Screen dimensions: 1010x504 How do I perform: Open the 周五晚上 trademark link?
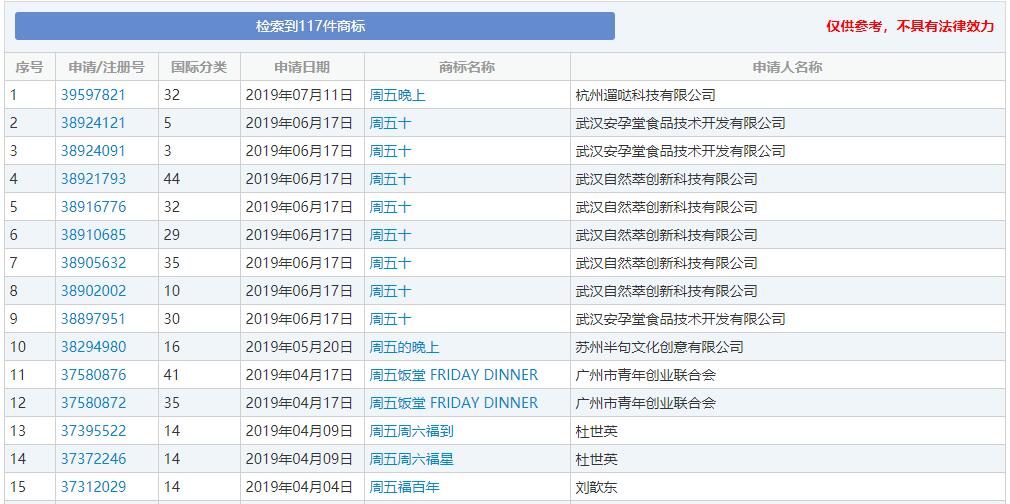(397, 95)
